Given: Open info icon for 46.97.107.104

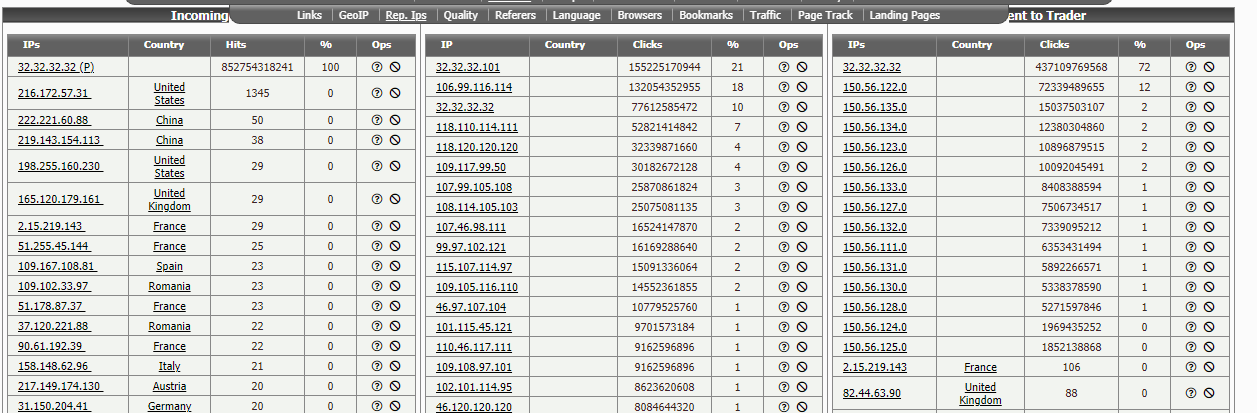Looking at the screenshot, I should (784, 307).
